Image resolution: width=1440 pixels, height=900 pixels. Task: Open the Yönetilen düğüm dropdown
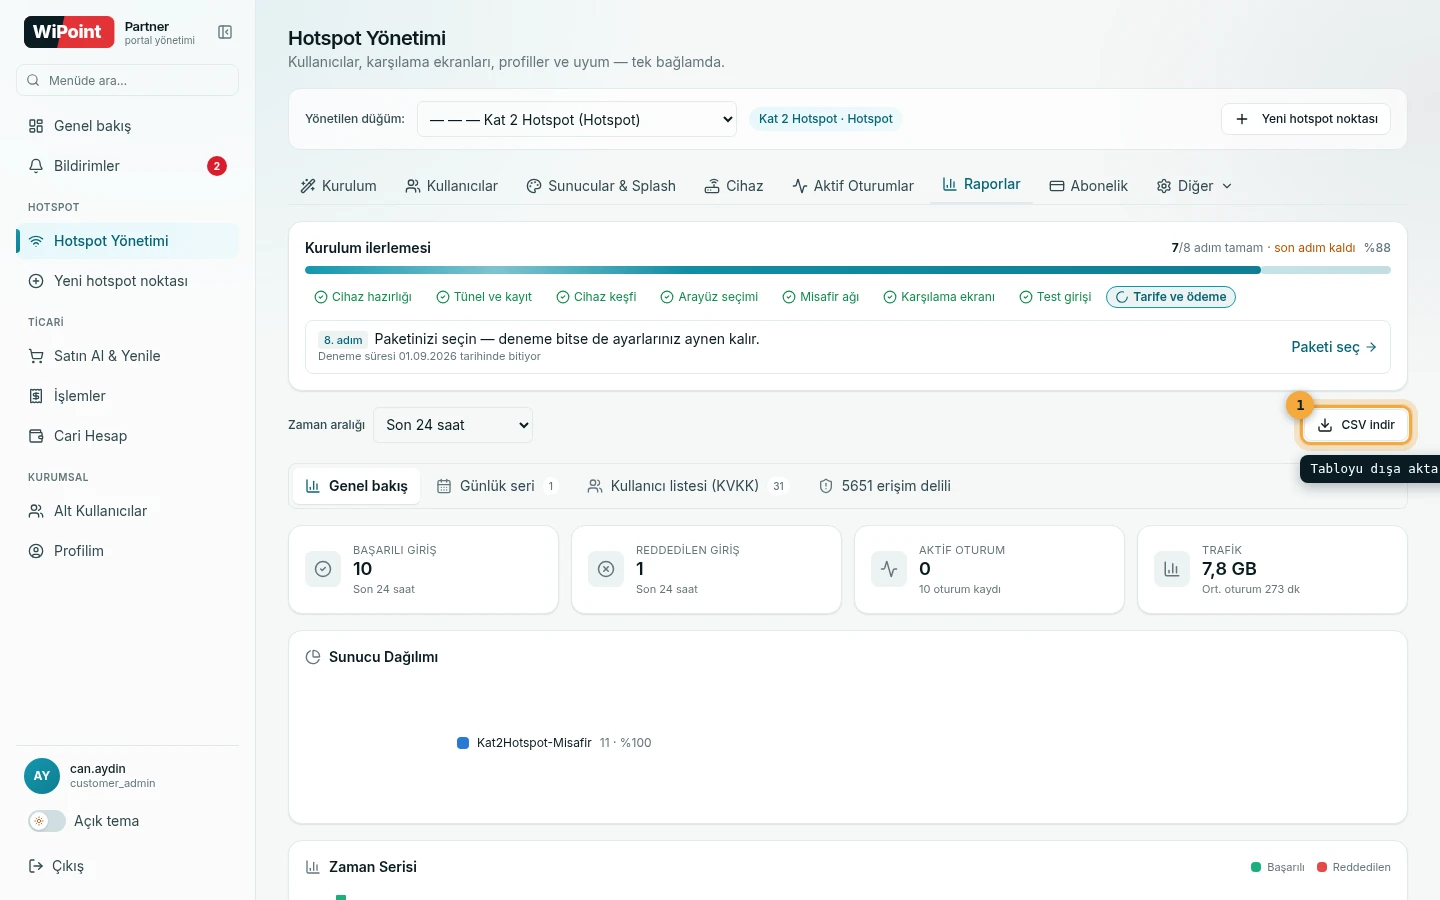pyautogui.click(x=577, y=119)
